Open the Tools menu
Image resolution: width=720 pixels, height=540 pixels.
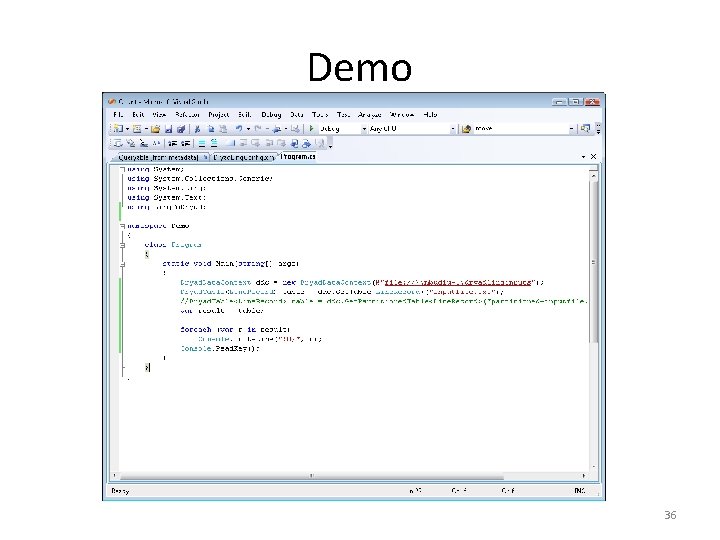tap(320, 115)
